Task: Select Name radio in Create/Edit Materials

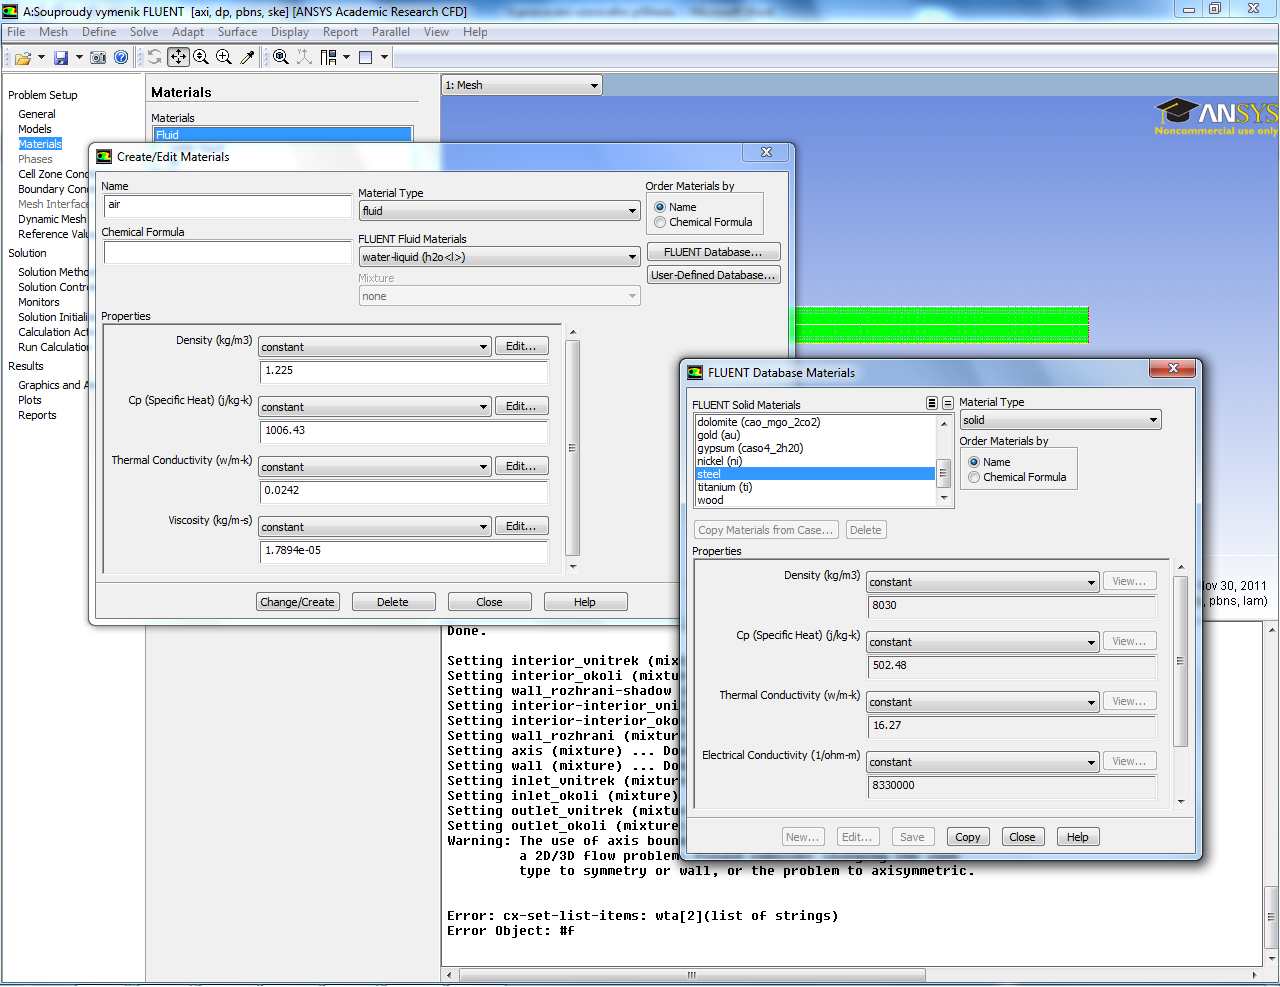Action: click(x=660, y=207)
